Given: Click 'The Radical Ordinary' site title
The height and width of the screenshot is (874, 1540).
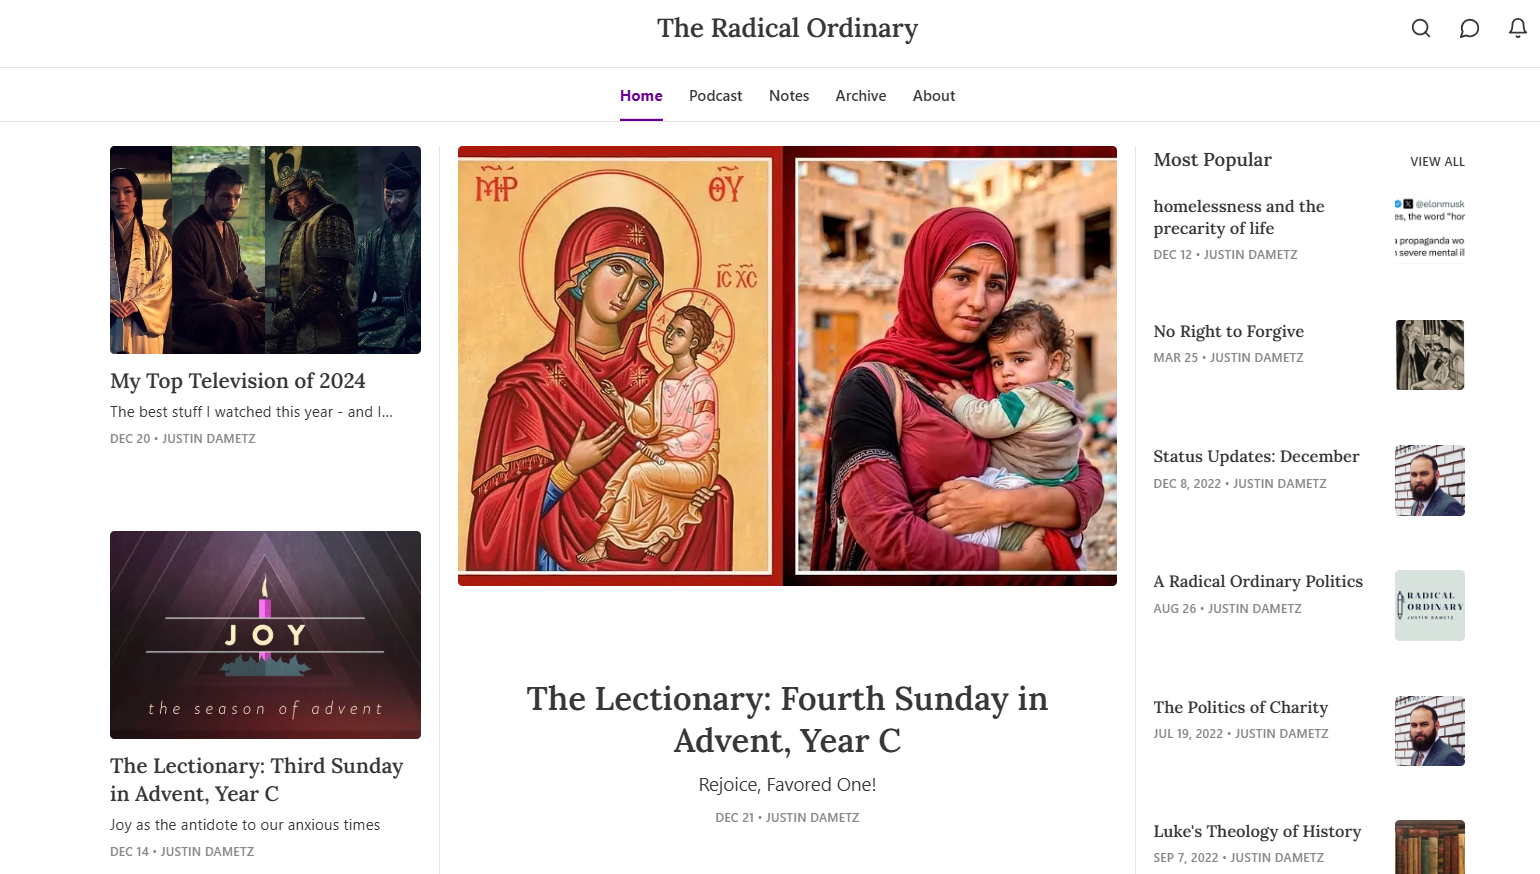Looking at the screenshot, I should pyautogui.click(x=787, y=28).
